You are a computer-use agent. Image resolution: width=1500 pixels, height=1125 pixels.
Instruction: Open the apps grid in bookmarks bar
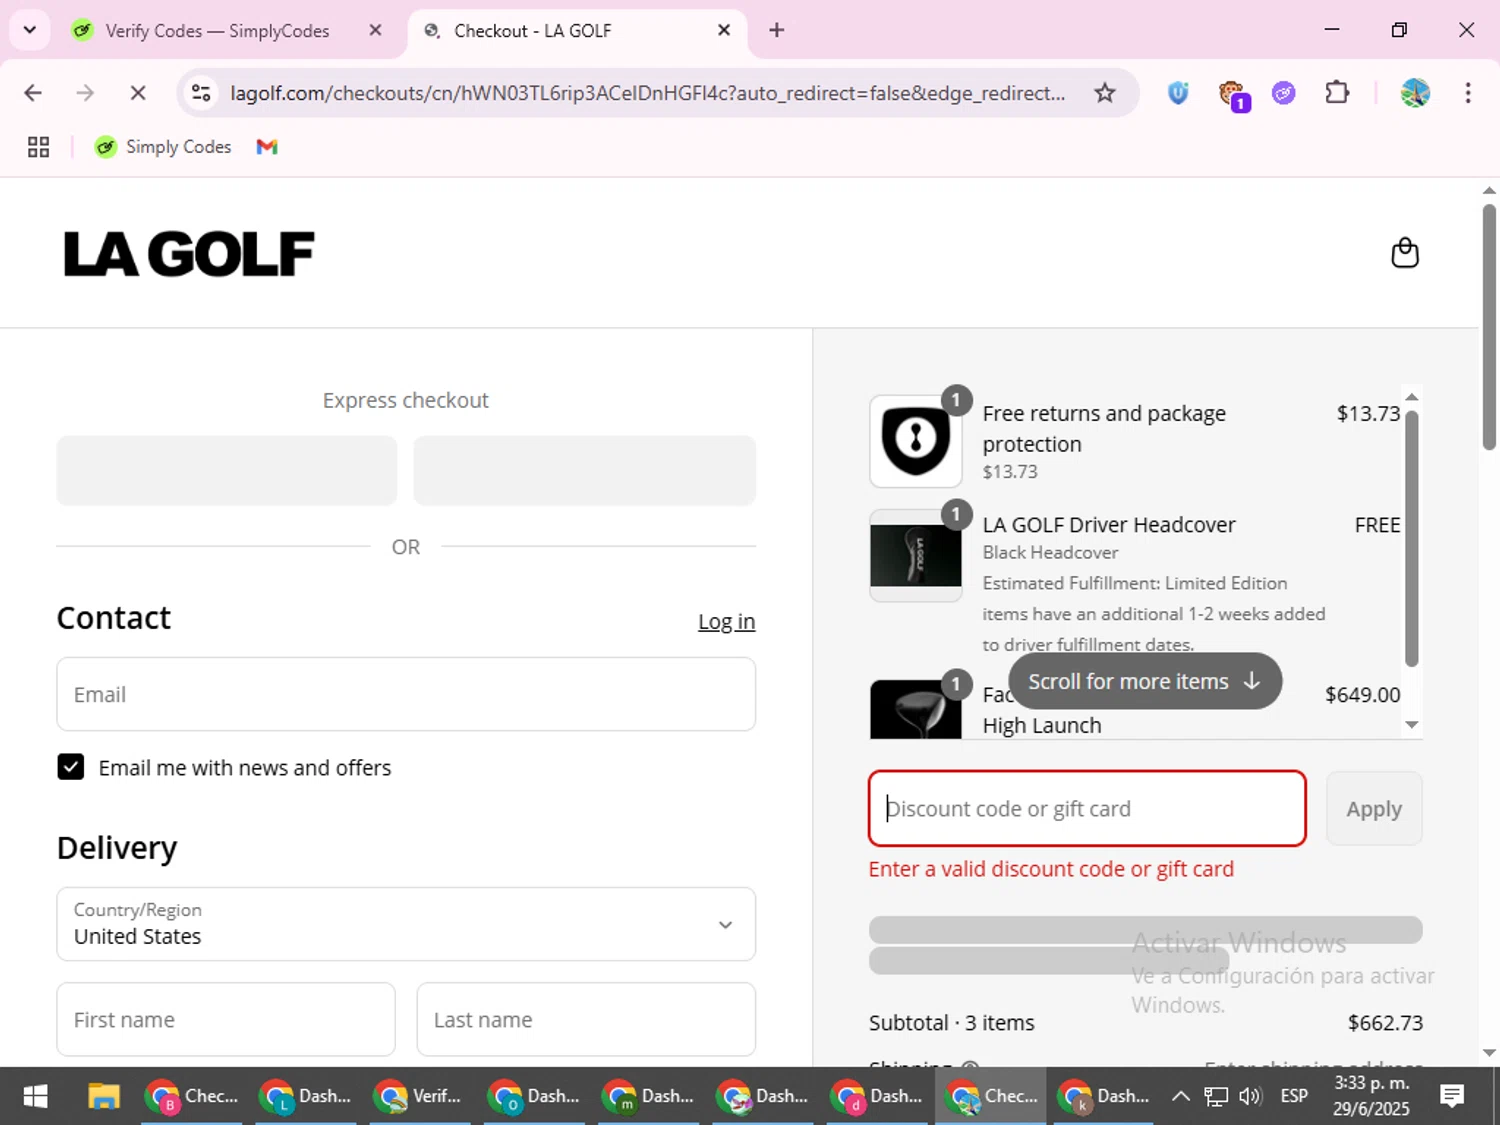click(x=38, y=147)
